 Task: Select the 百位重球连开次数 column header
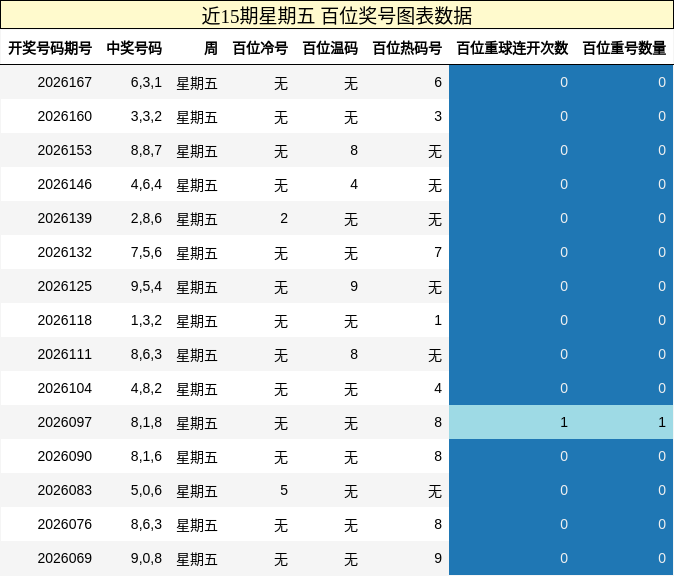point(512,48)
